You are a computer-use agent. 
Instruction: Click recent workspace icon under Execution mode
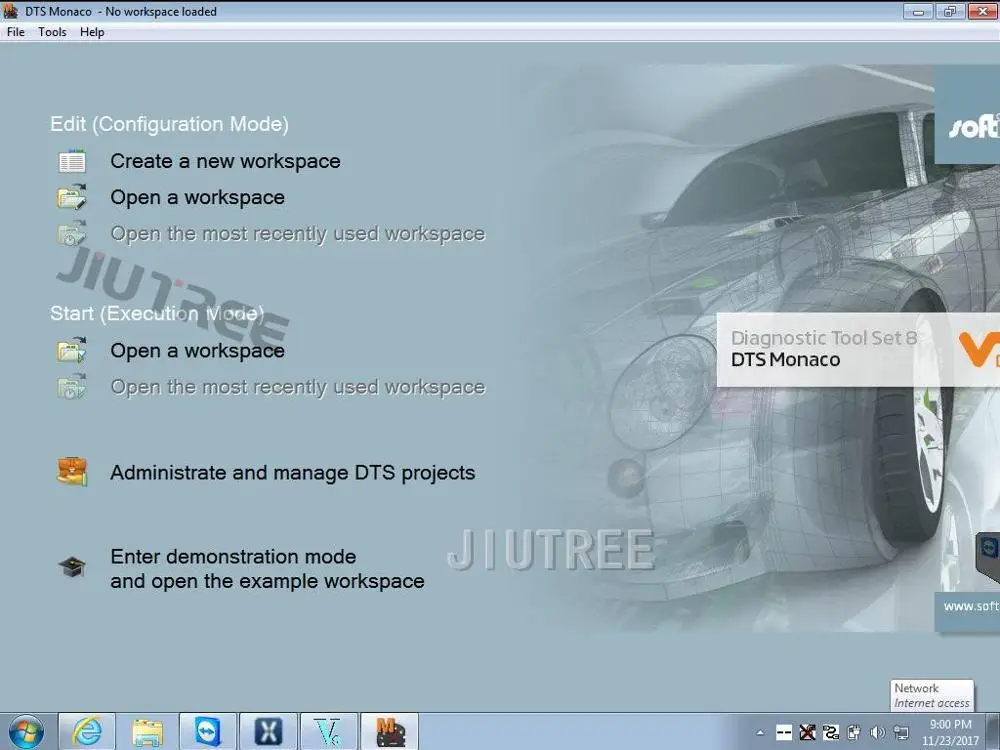click(72, 387)
